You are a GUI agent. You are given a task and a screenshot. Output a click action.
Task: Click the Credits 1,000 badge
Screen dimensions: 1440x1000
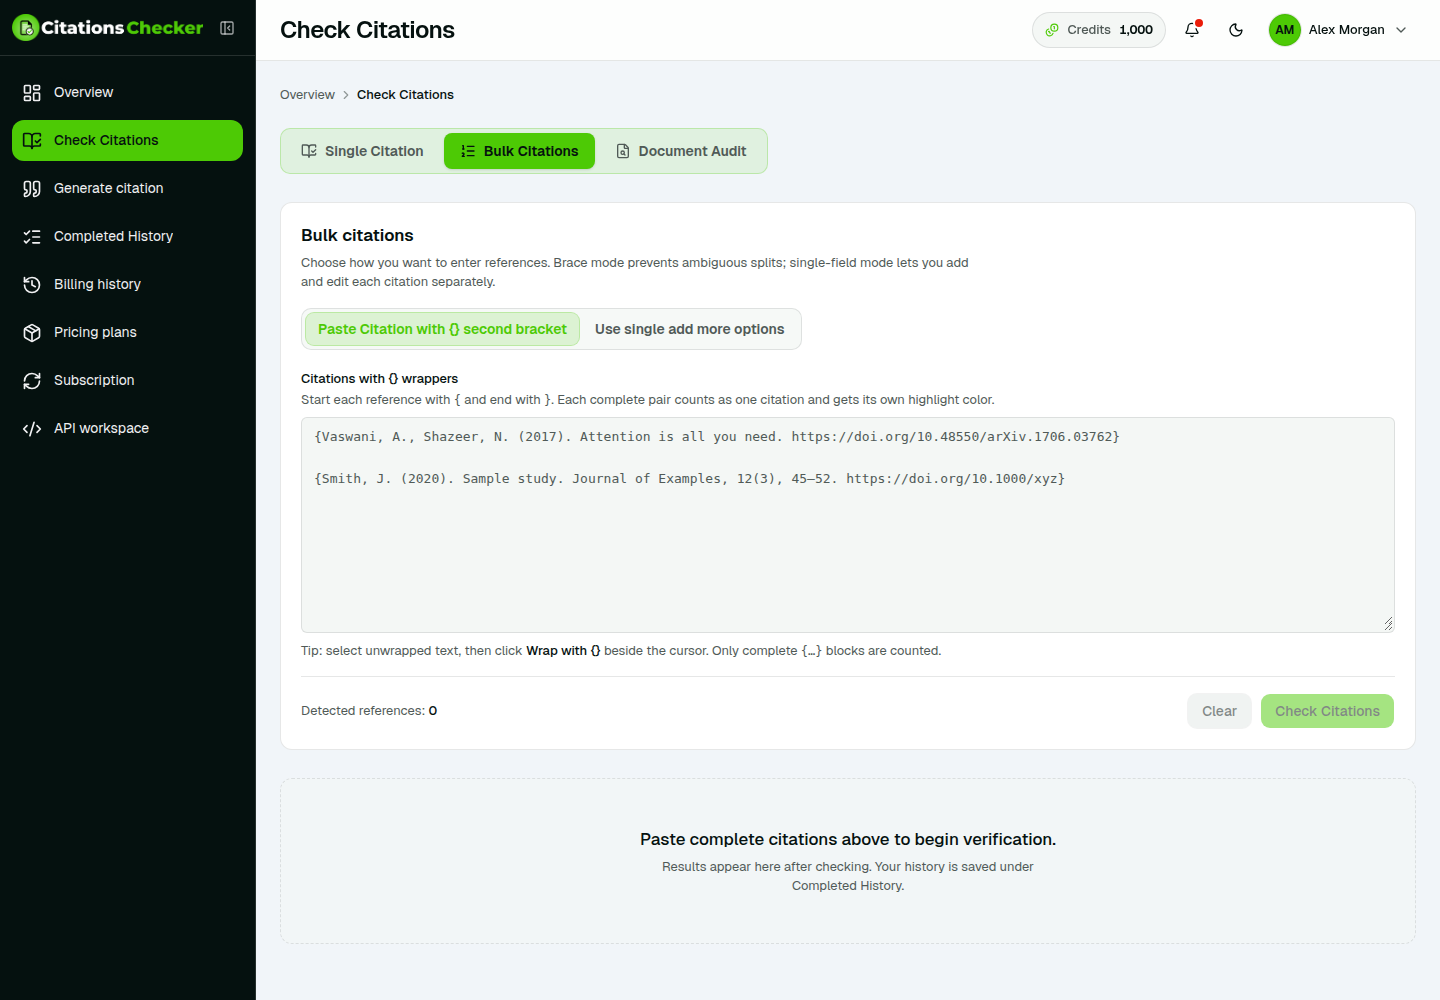[x=1099, y=30]
